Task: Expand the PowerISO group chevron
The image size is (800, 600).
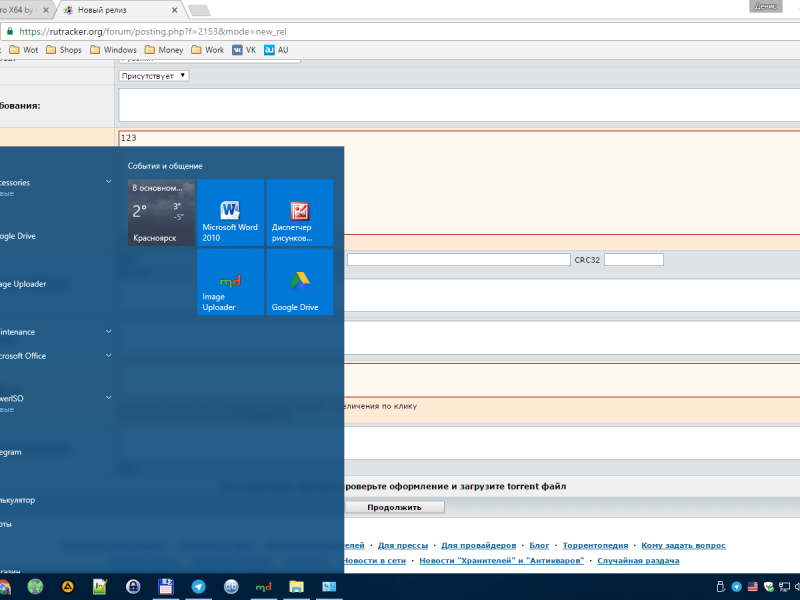Action: click(x=109, y=397)
